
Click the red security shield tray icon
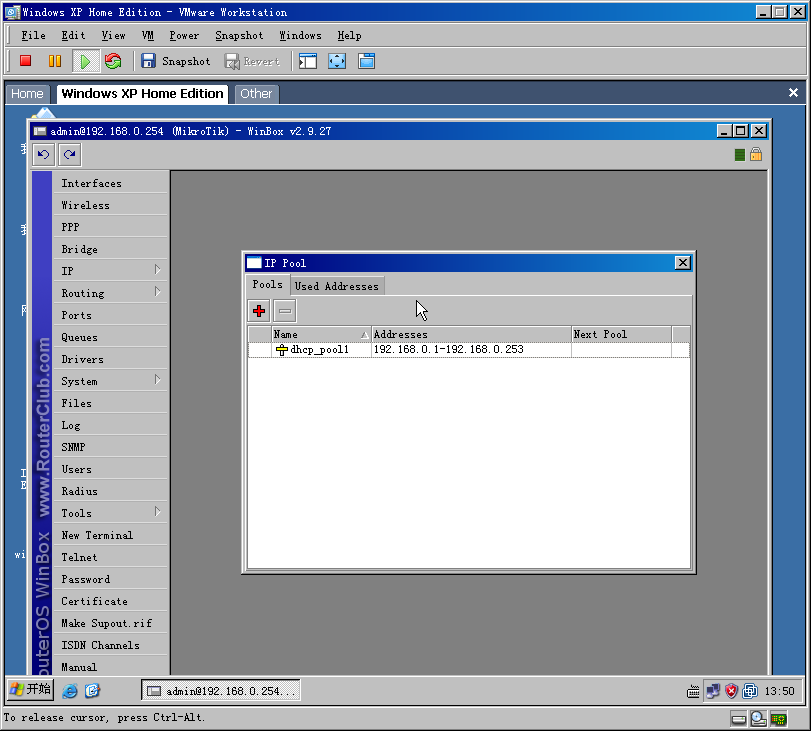(x=731, y=691)
